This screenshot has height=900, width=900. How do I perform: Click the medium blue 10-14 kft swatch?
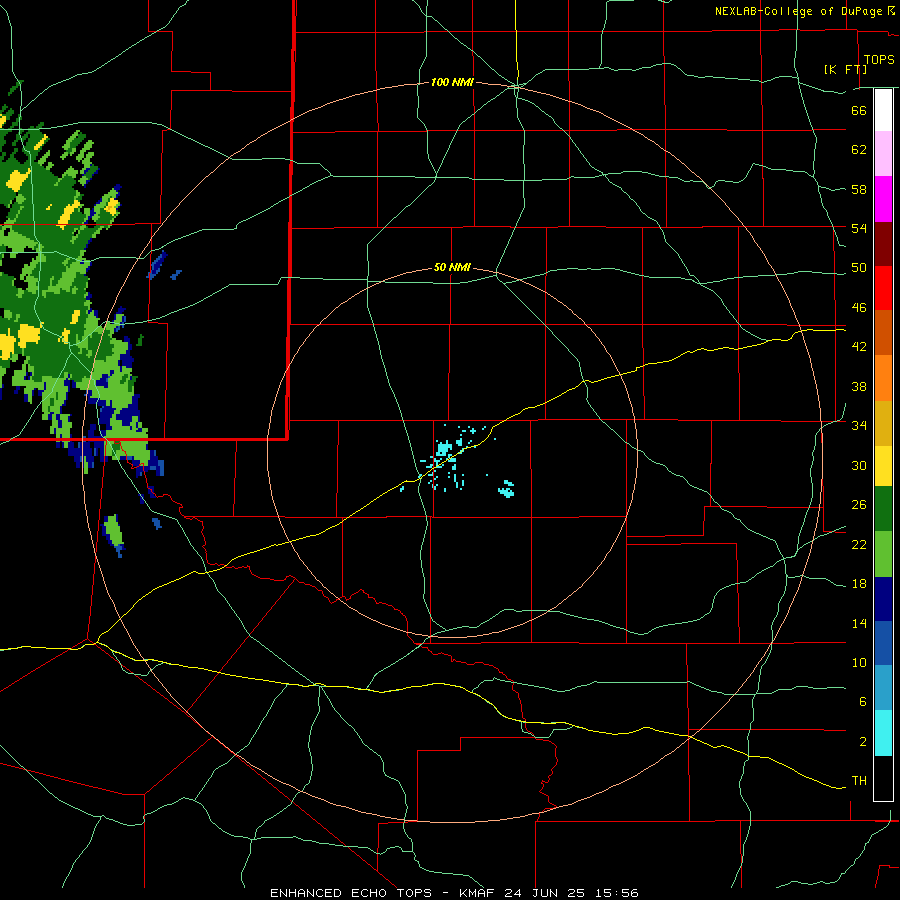pos(883,643)
